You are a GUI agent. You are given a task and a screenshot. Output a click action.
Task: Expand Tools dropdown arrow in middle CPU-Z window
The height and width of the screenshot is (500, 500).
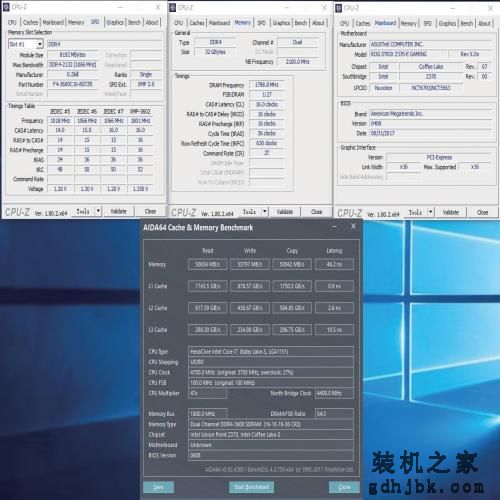pyautogui.click(x=265, y=212)
